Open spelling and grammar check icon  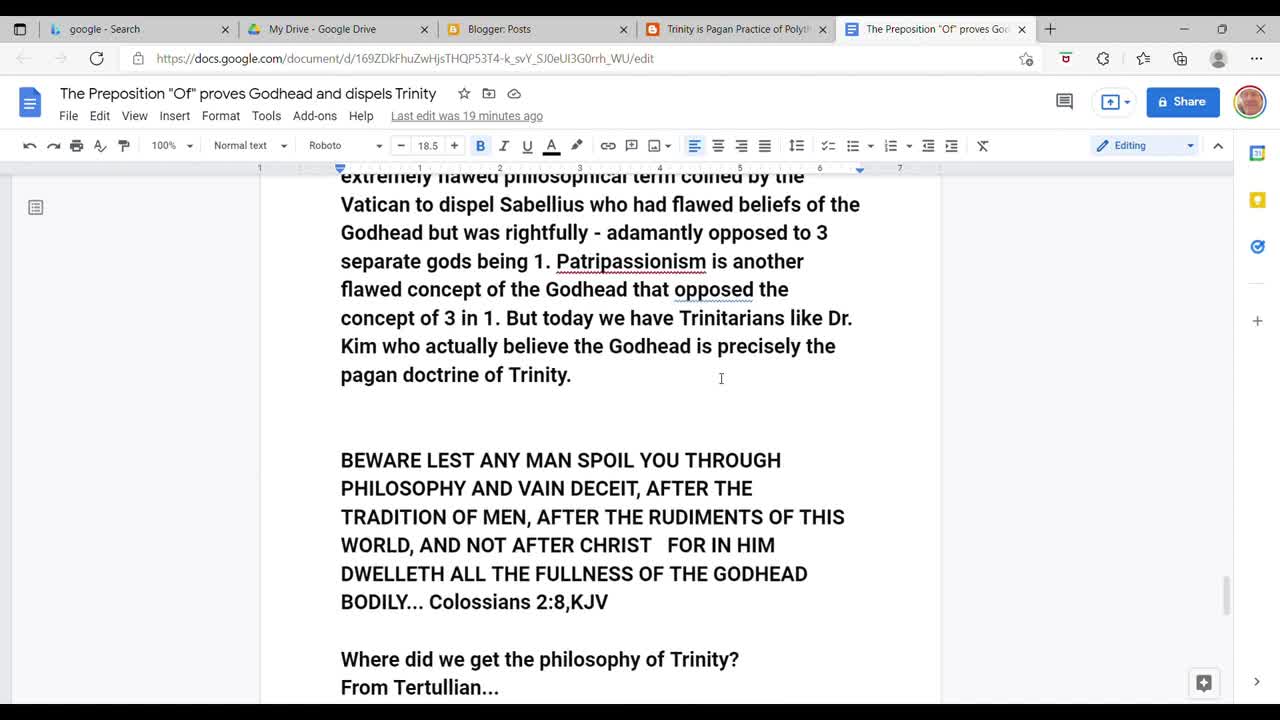point(100,146)
